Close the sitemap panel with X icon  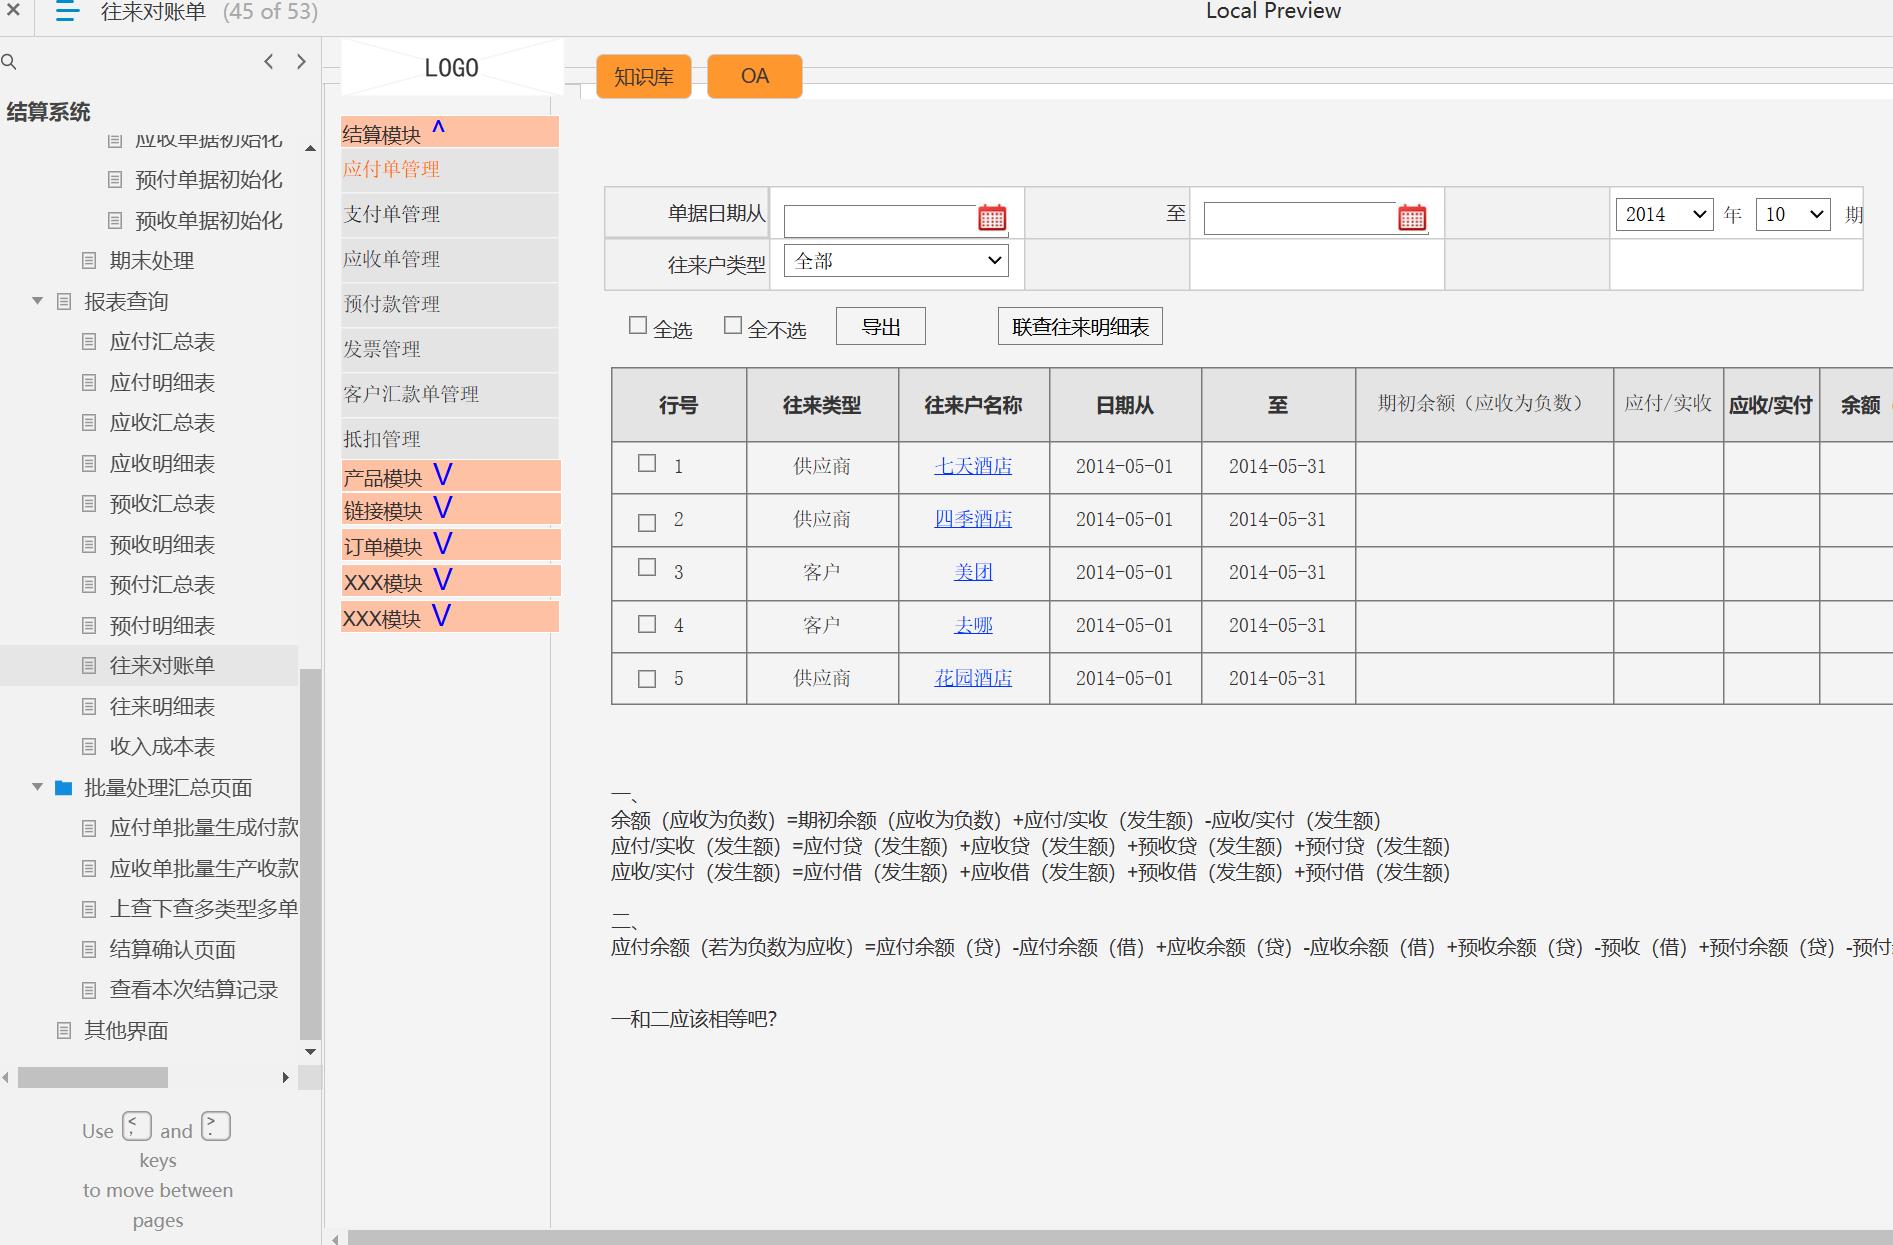coord(14,10)
